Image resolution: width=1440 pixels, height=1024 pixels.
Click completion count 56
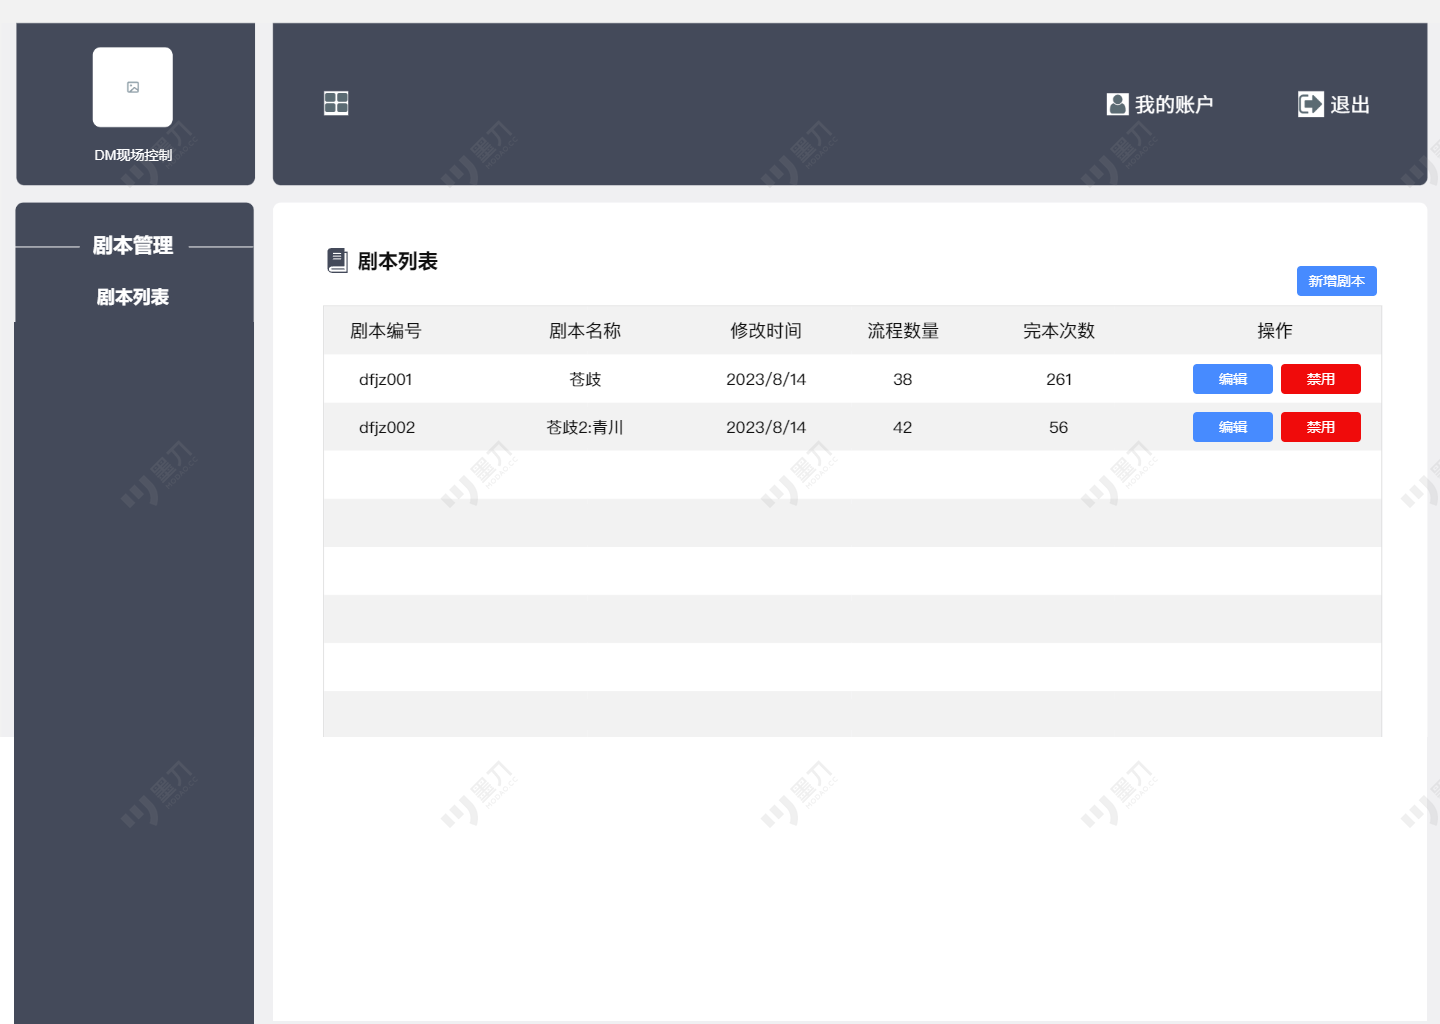[1059, 427]
